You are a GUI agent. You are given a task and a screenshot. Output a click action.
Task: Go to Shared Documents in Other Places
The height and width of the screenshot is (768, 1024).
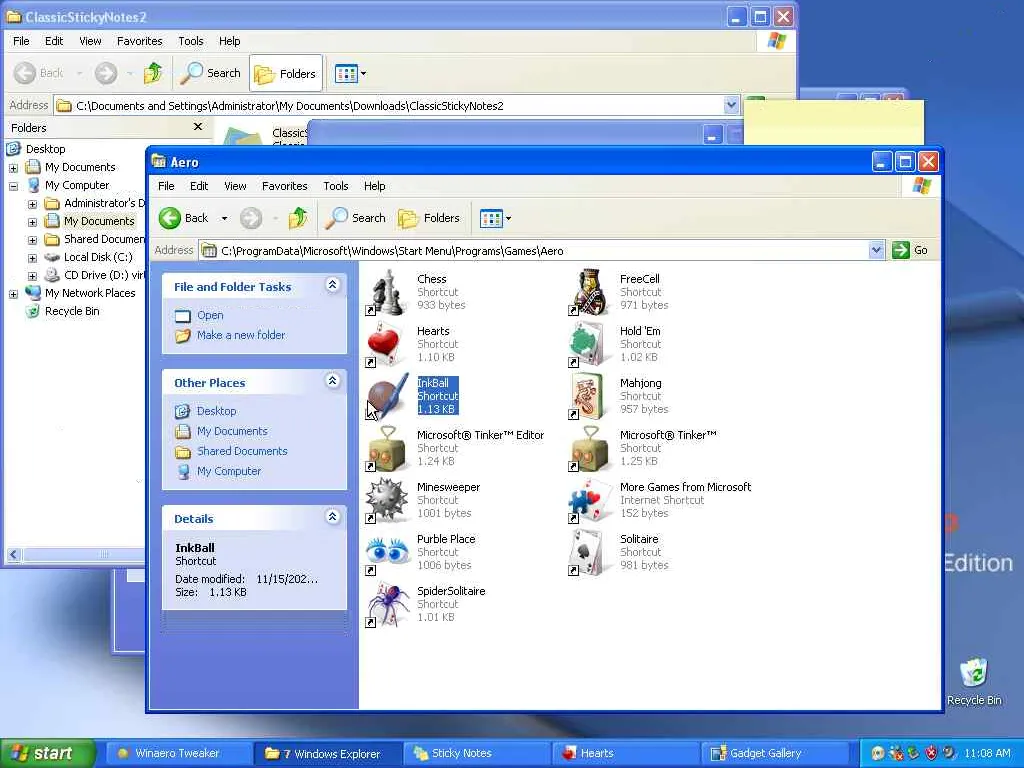tap(242, 451)
